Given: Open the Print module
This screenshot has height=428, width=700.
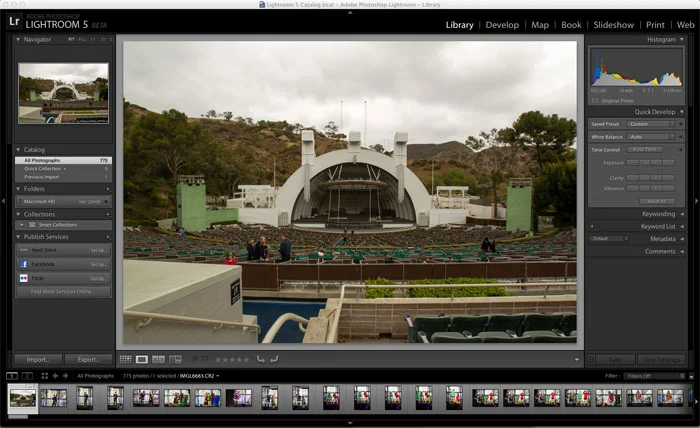Looking at the screenshot, I should point(655,25).
